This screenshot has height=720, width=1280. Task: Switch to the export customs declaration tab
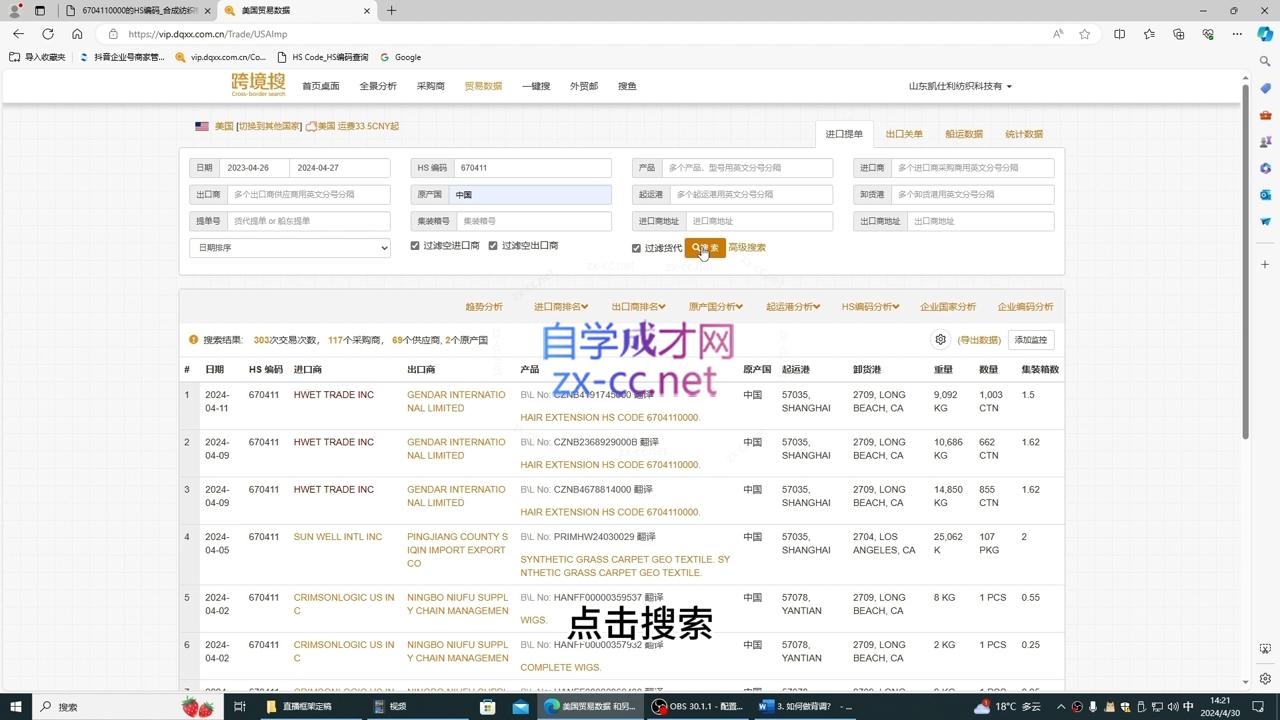[904, 134]
